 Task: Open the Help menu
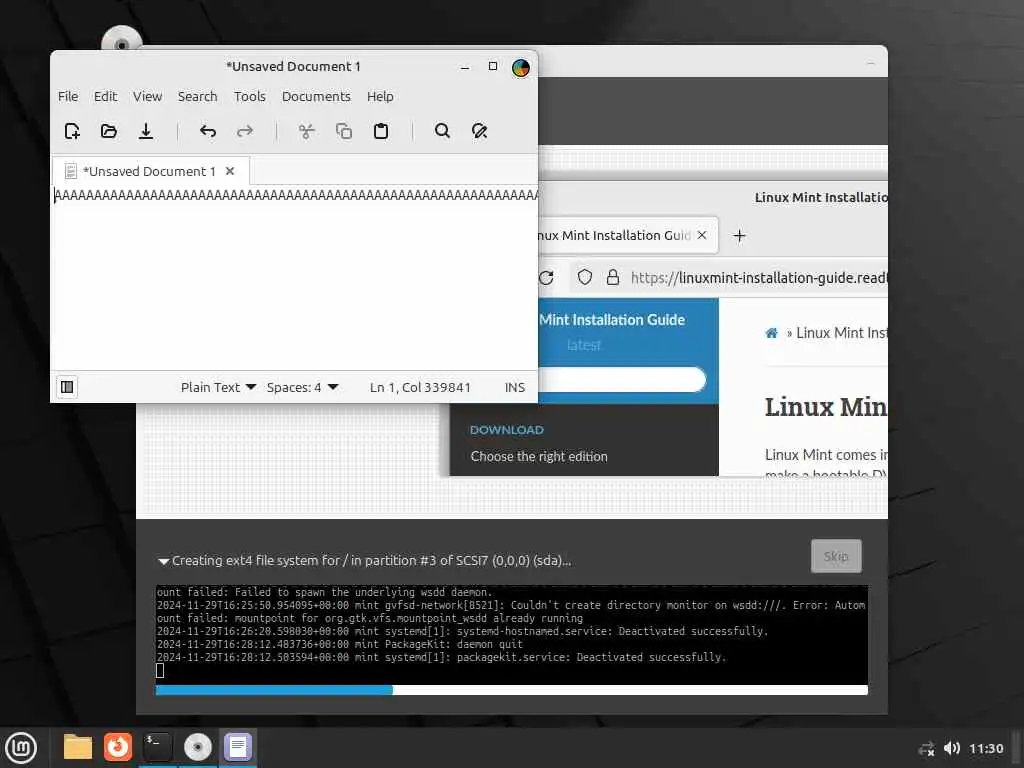click(380, 97)
